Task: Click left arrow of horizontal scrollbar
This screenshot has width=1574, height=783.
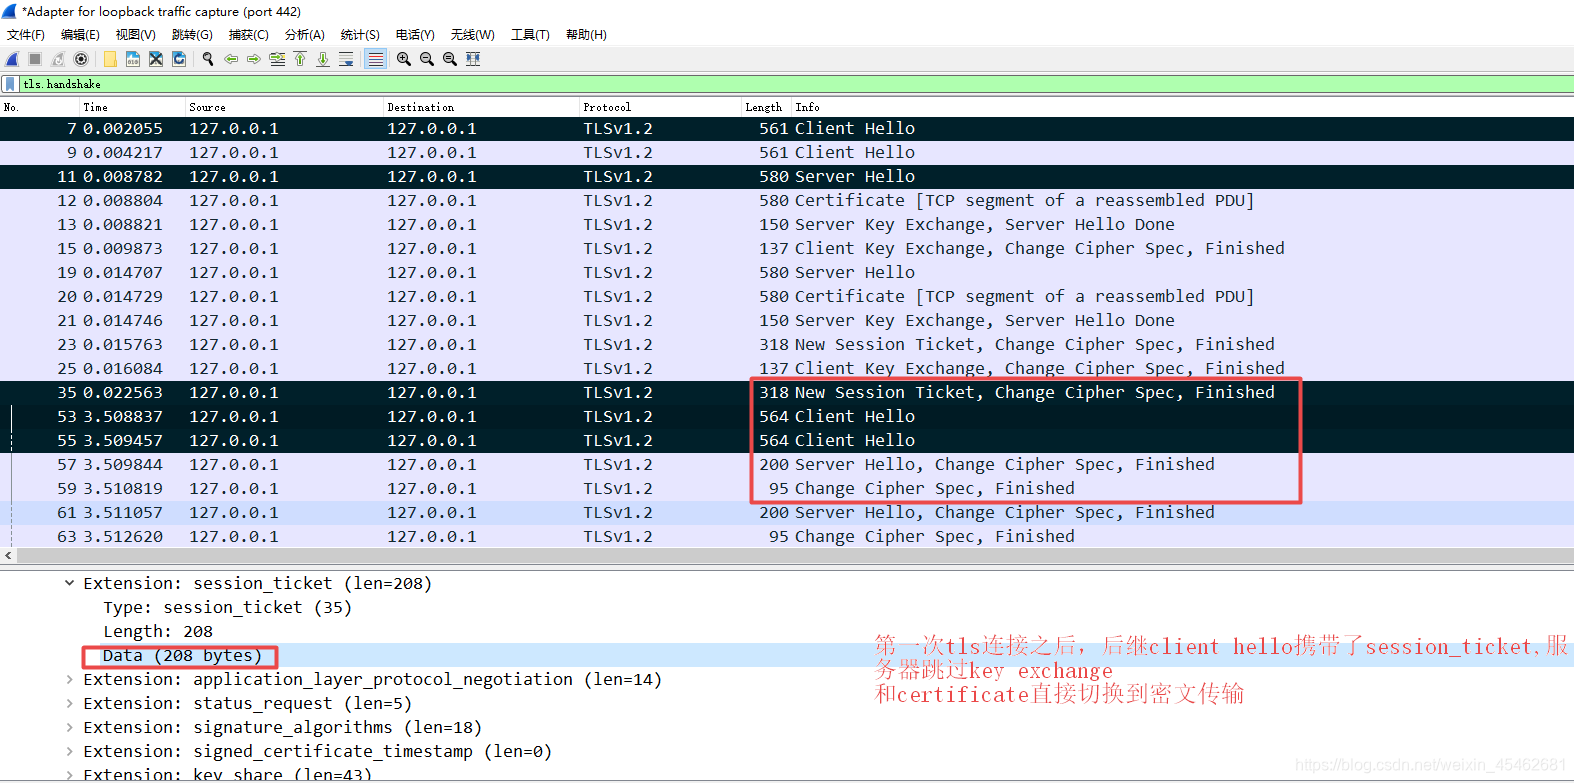Action: click(8, 556)
